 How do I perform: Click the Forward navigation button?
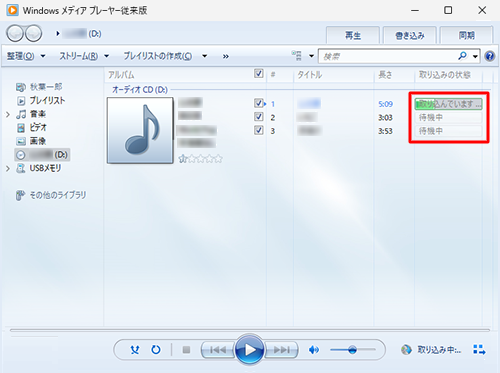point(34,33)
